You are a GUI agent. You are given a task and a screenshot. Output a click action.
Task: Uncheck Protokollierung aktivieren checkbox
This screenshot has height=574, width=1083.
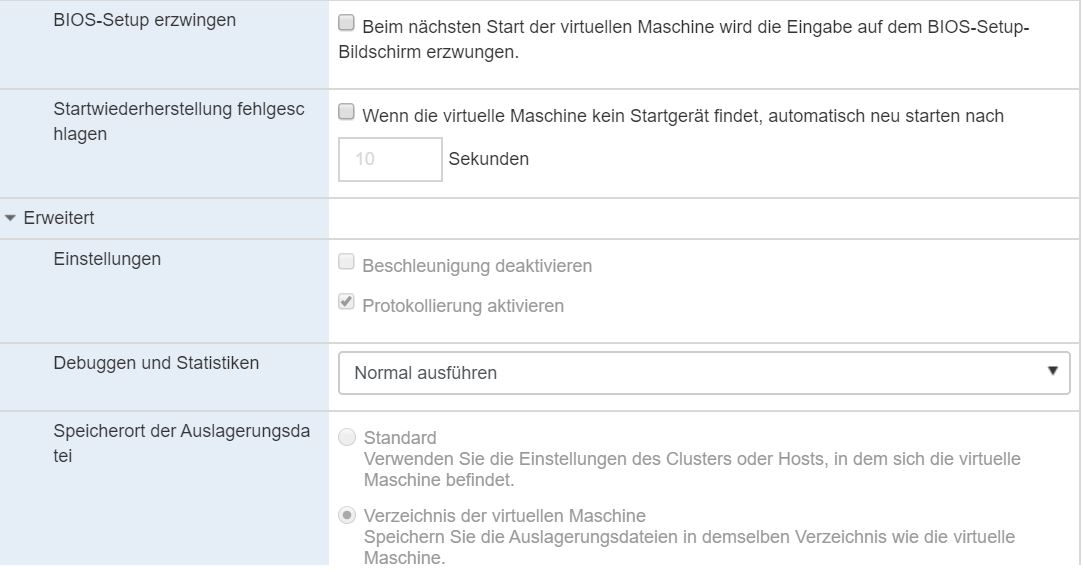point(346,303)
